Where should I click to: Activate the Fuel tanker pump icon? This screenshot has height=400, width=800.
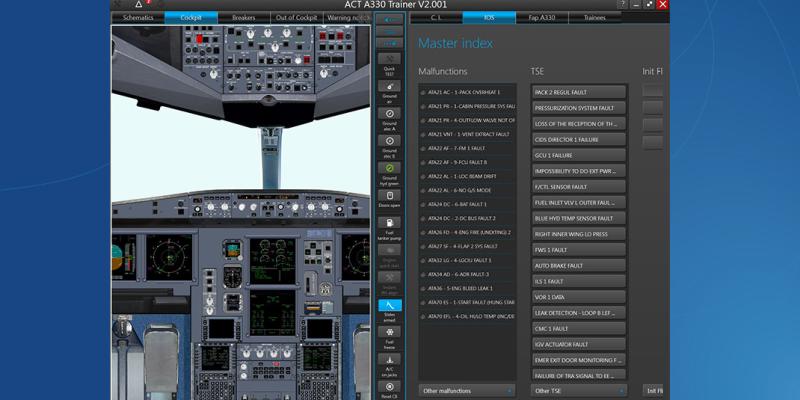[x=389, y=222]
